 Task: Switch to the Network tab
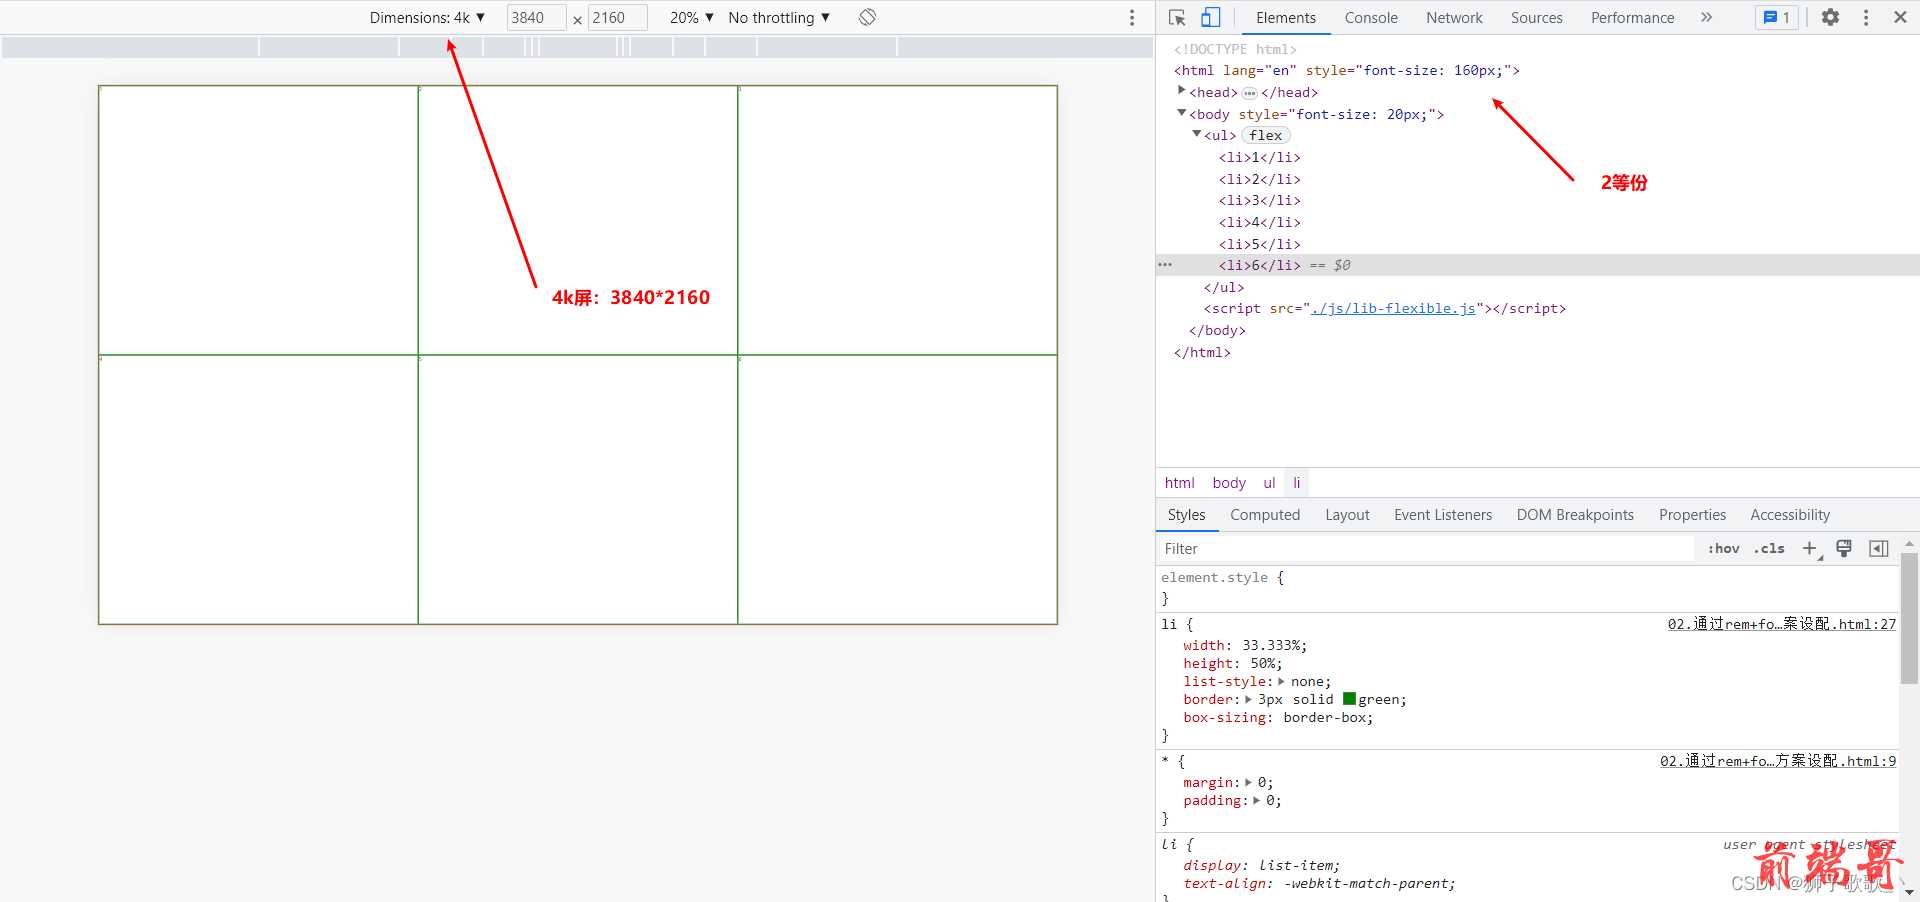coord(1454,17)
